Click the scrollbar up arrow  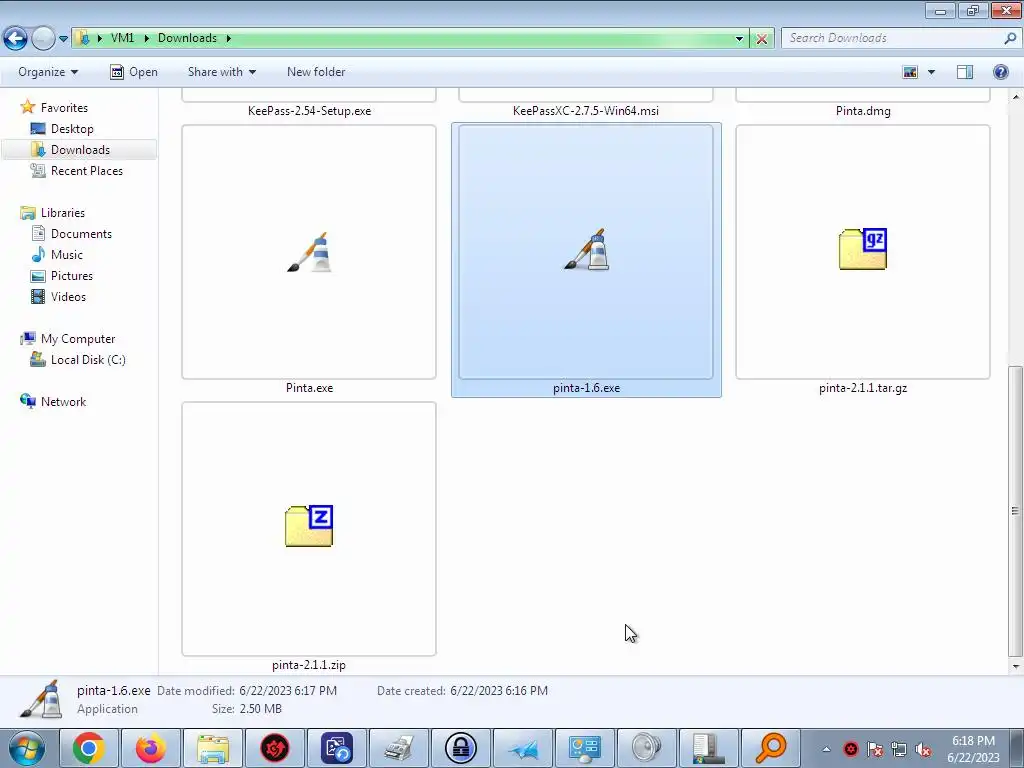(1015, 97)
